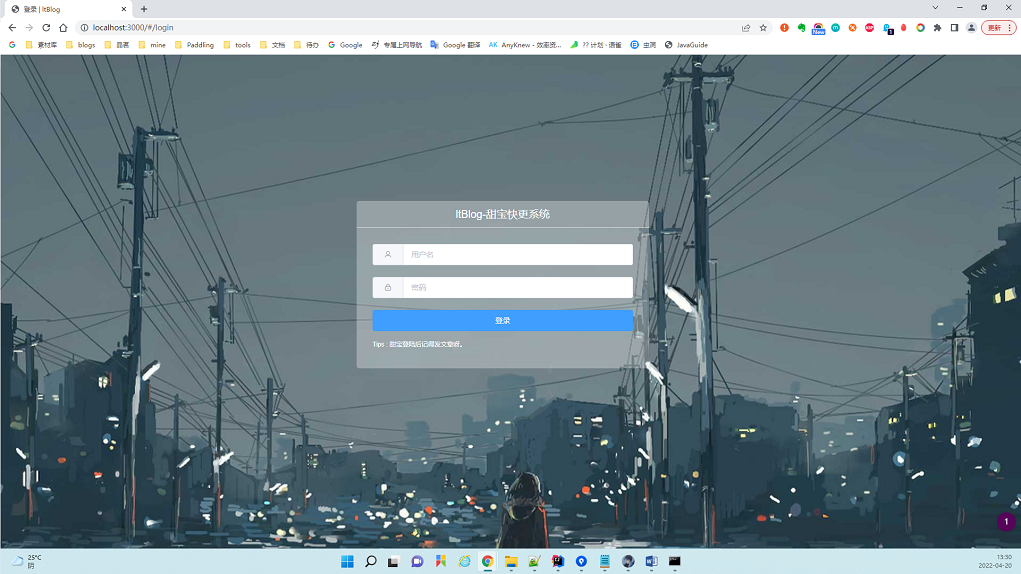Open the Evernote elephant extension

[801, 27]
